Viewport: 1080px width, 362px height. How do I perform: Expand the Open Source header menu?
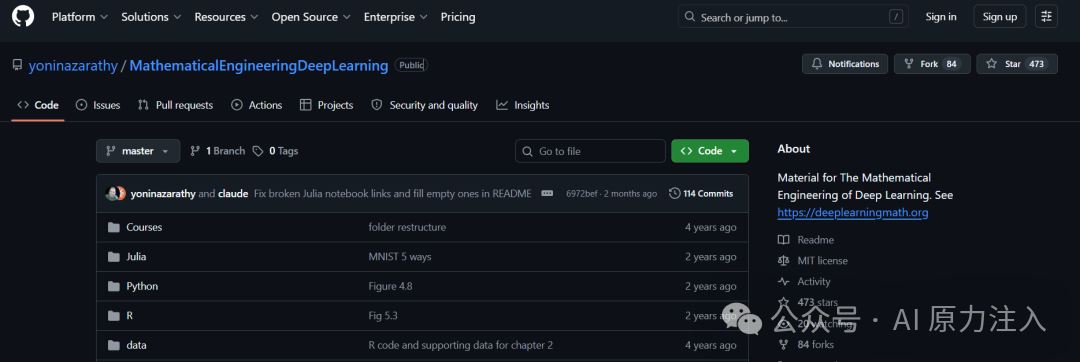click(310, 17)
